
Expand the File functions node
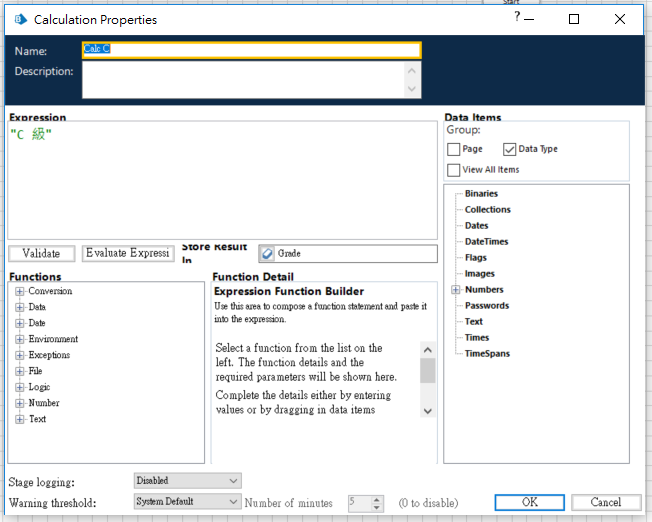click(x=20, y=371)
